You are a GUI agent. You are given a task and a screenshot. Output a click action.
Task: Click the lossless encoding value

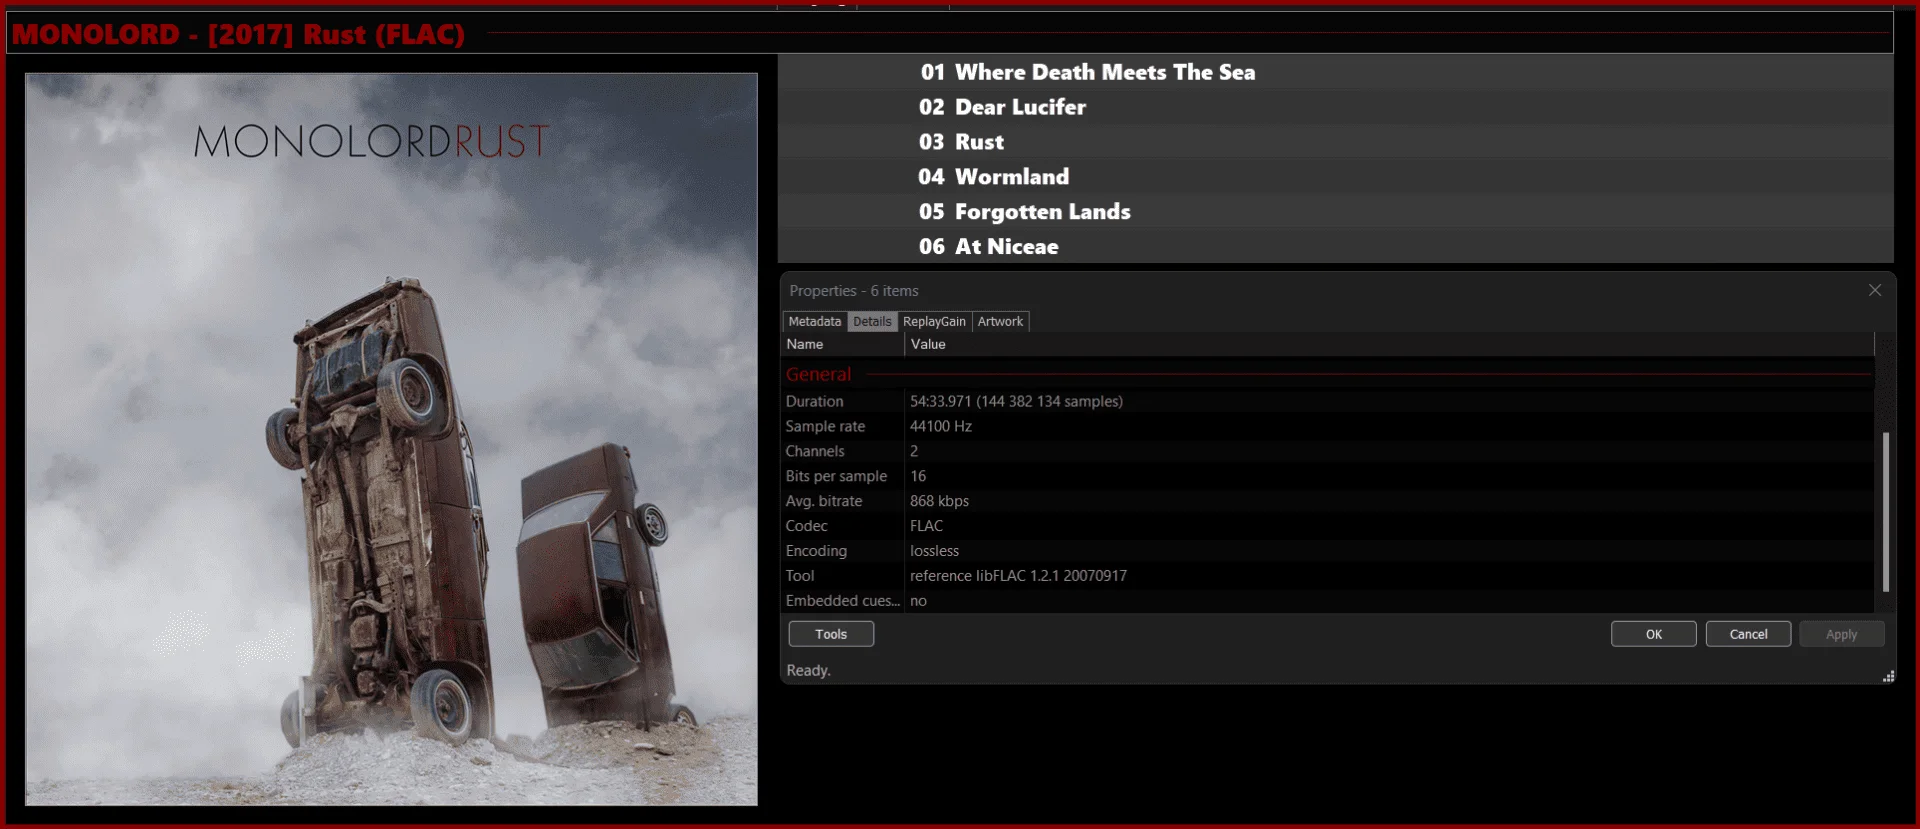[934, 551]
